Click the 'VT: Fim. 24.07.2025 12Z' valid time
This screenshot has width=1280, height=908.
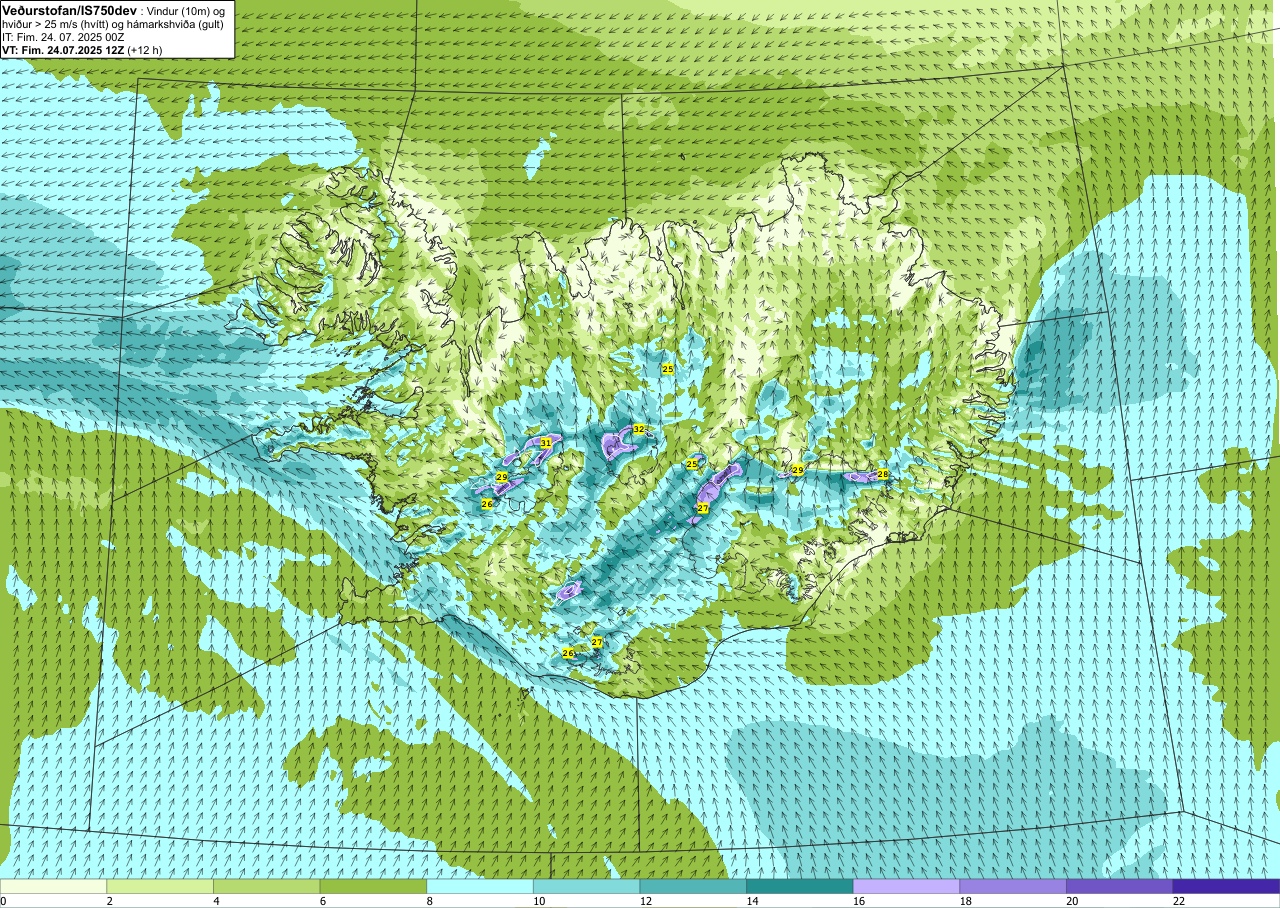pyautogui.click(x=64, y=49)
